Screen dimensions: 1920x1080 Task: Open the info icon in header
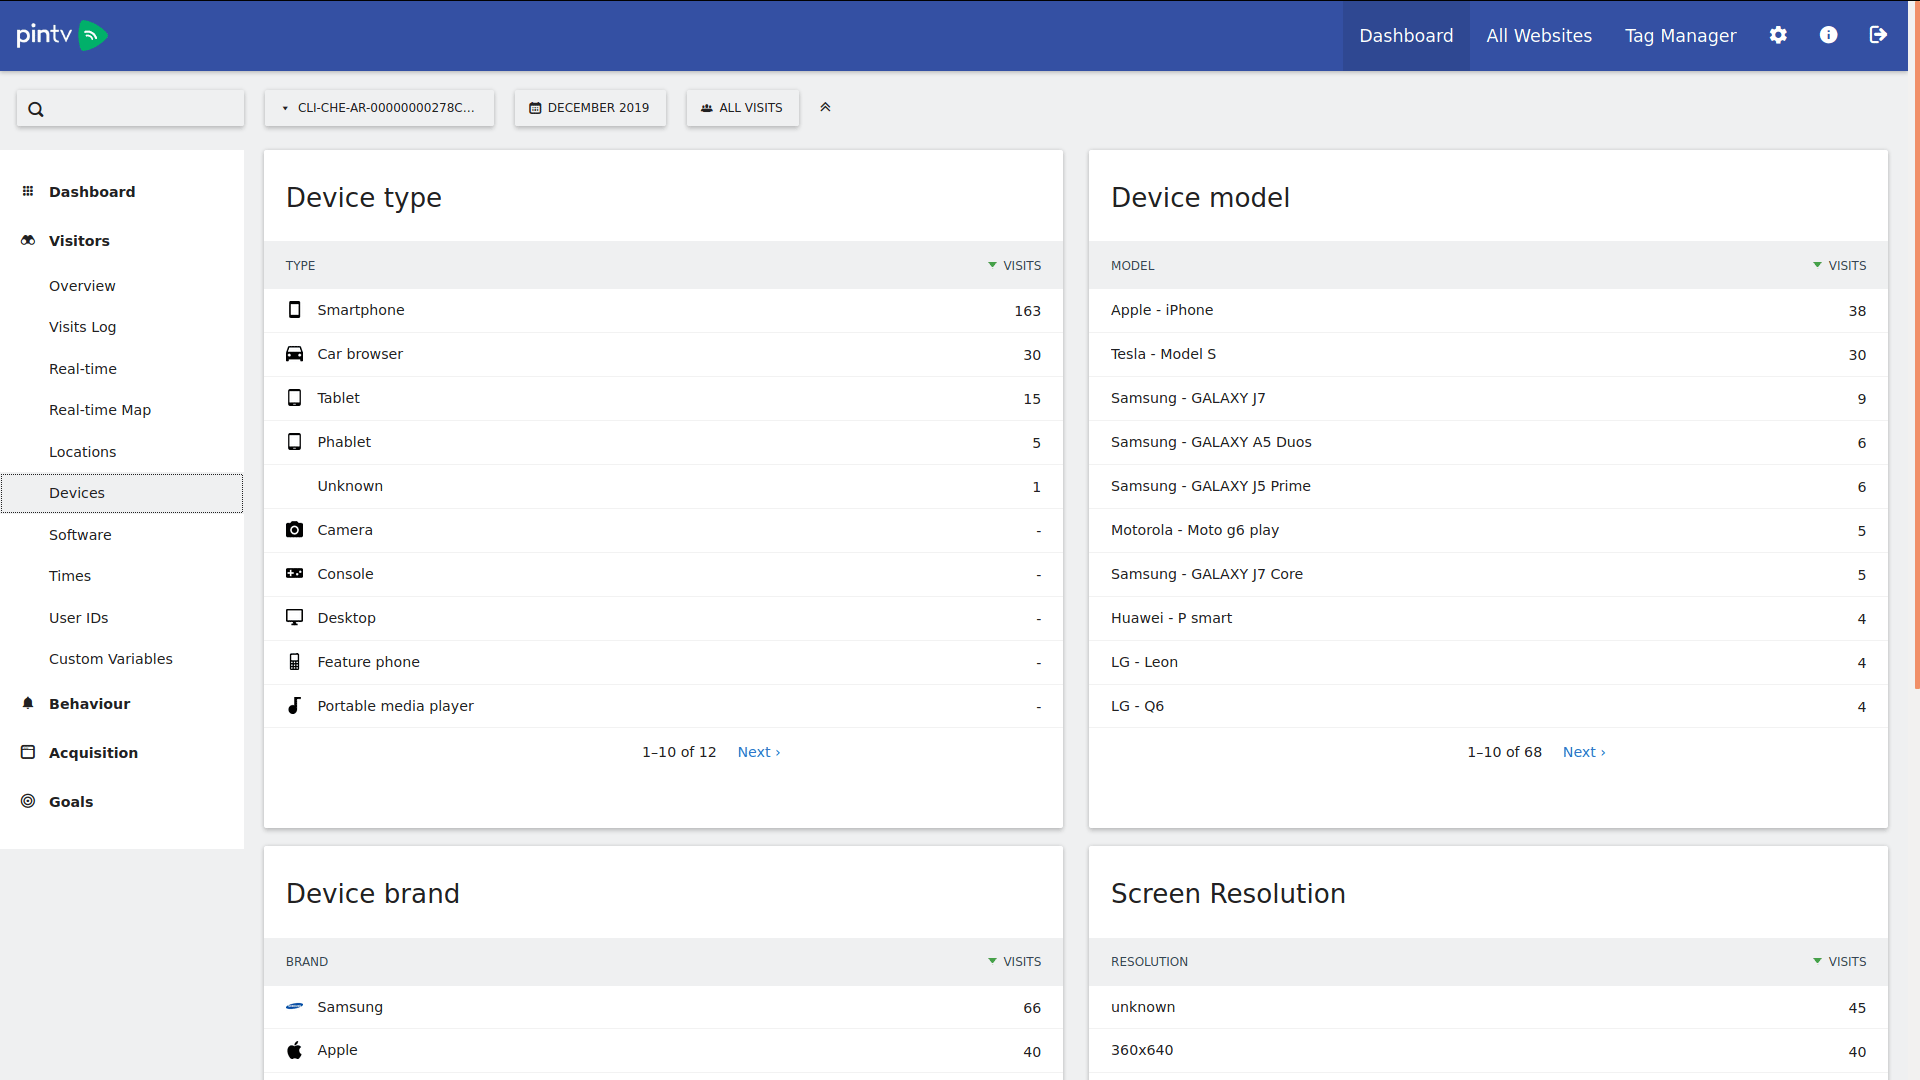coord(1828,35)
